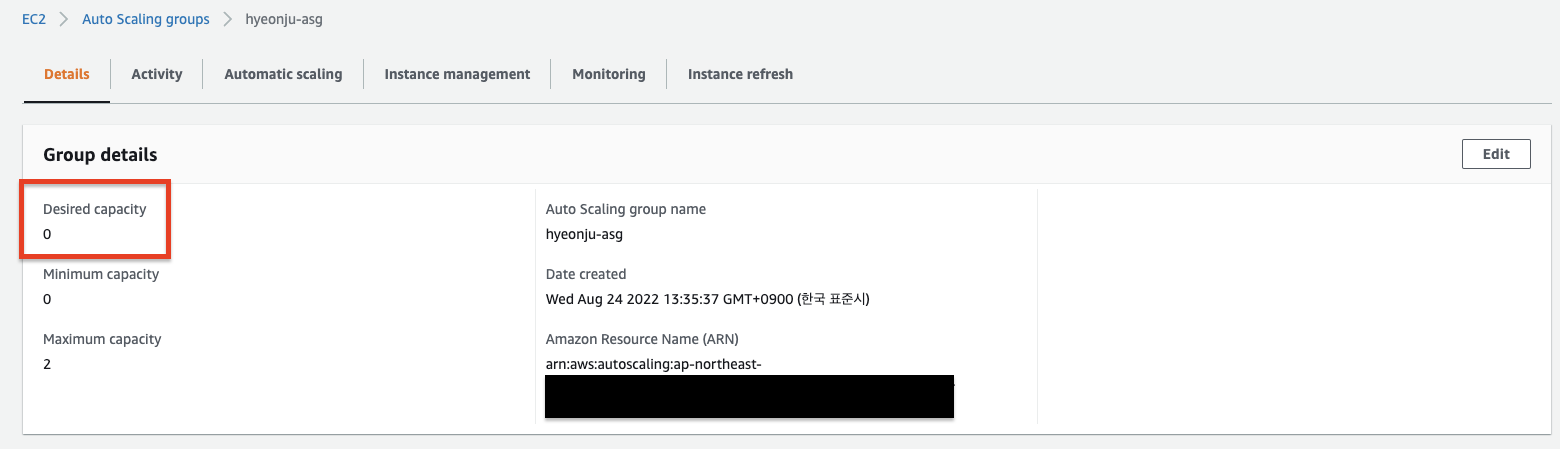Click the Group details heading
1560x449 pixels.
(x=100, y=155)
